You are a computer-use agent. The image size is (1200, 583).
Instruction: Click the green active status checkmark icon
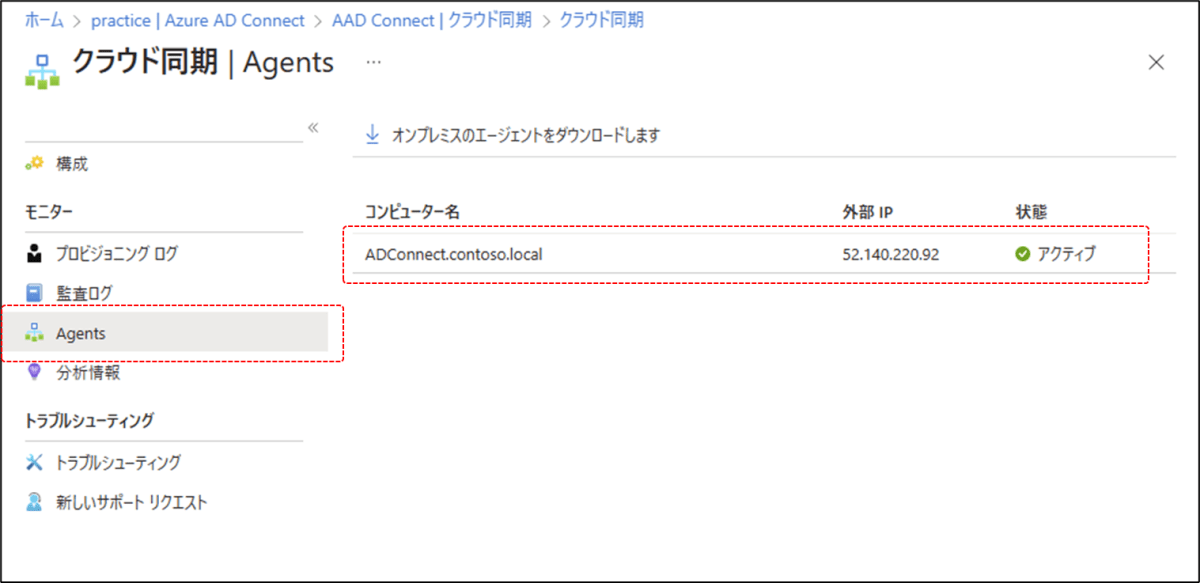pyautogui.click(x=1022, y=254)
